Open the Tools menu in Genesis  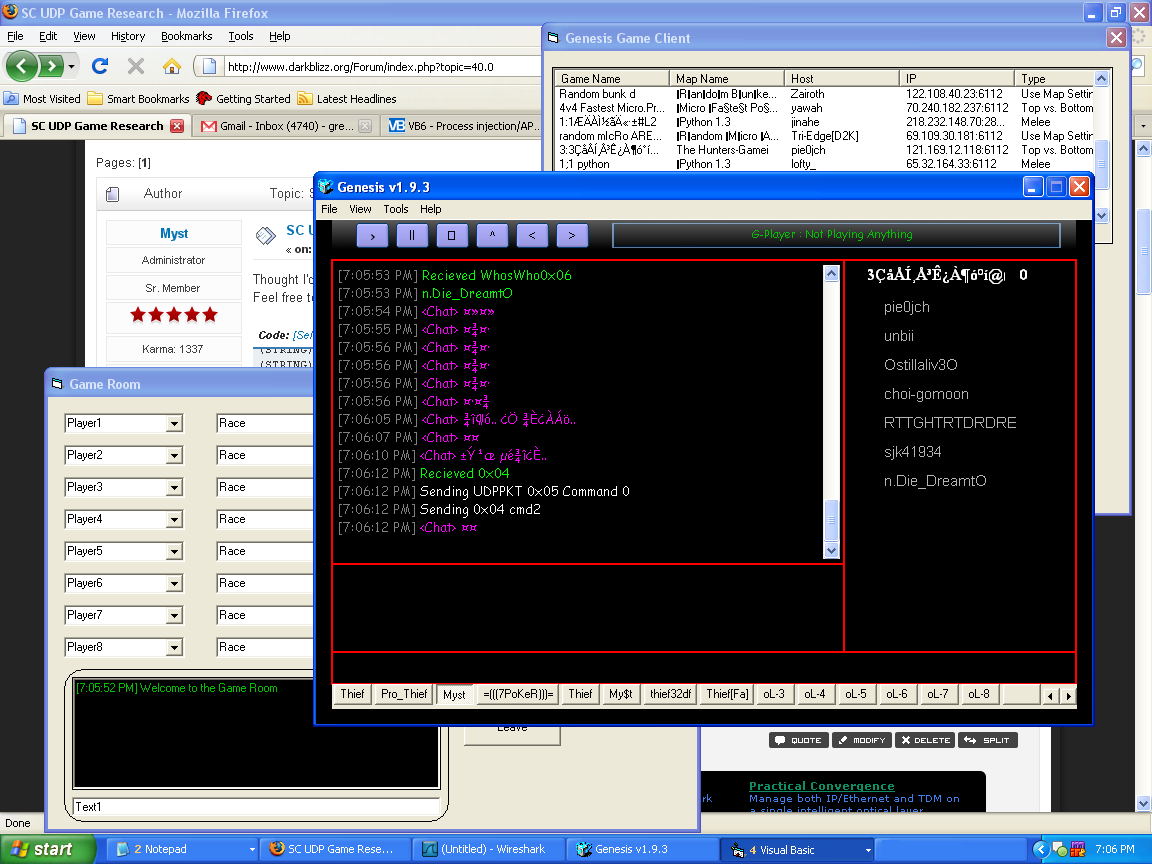[x=396, y=209]
